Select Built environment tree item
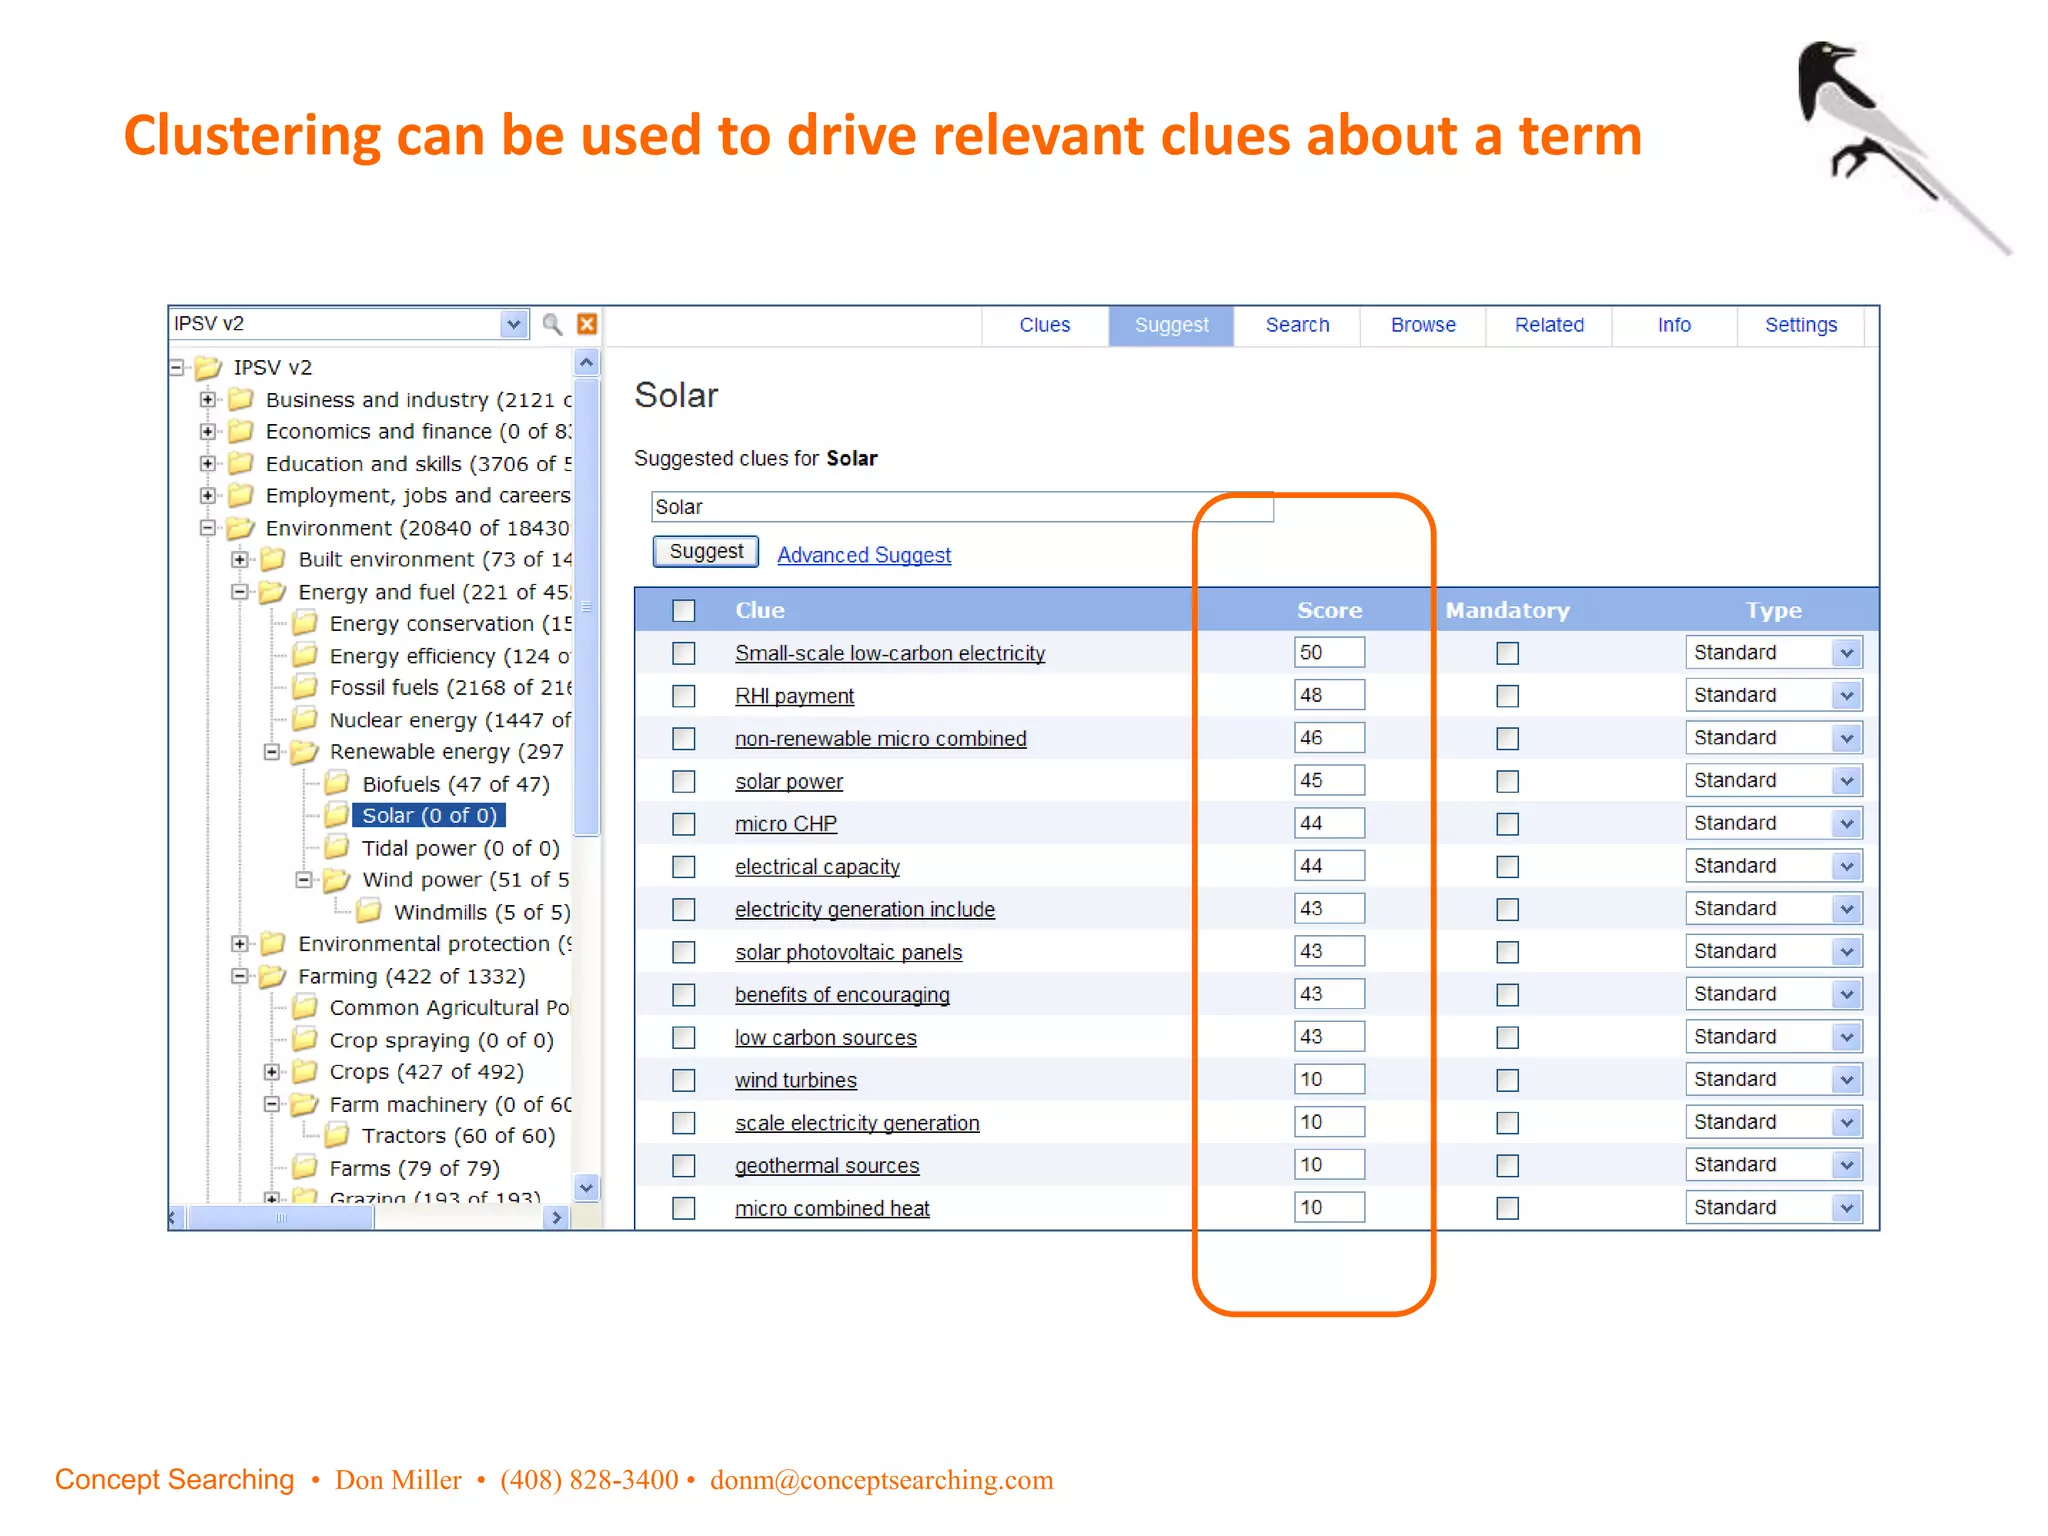The height and width of the screenshot is (1536, 2048). 435,559
